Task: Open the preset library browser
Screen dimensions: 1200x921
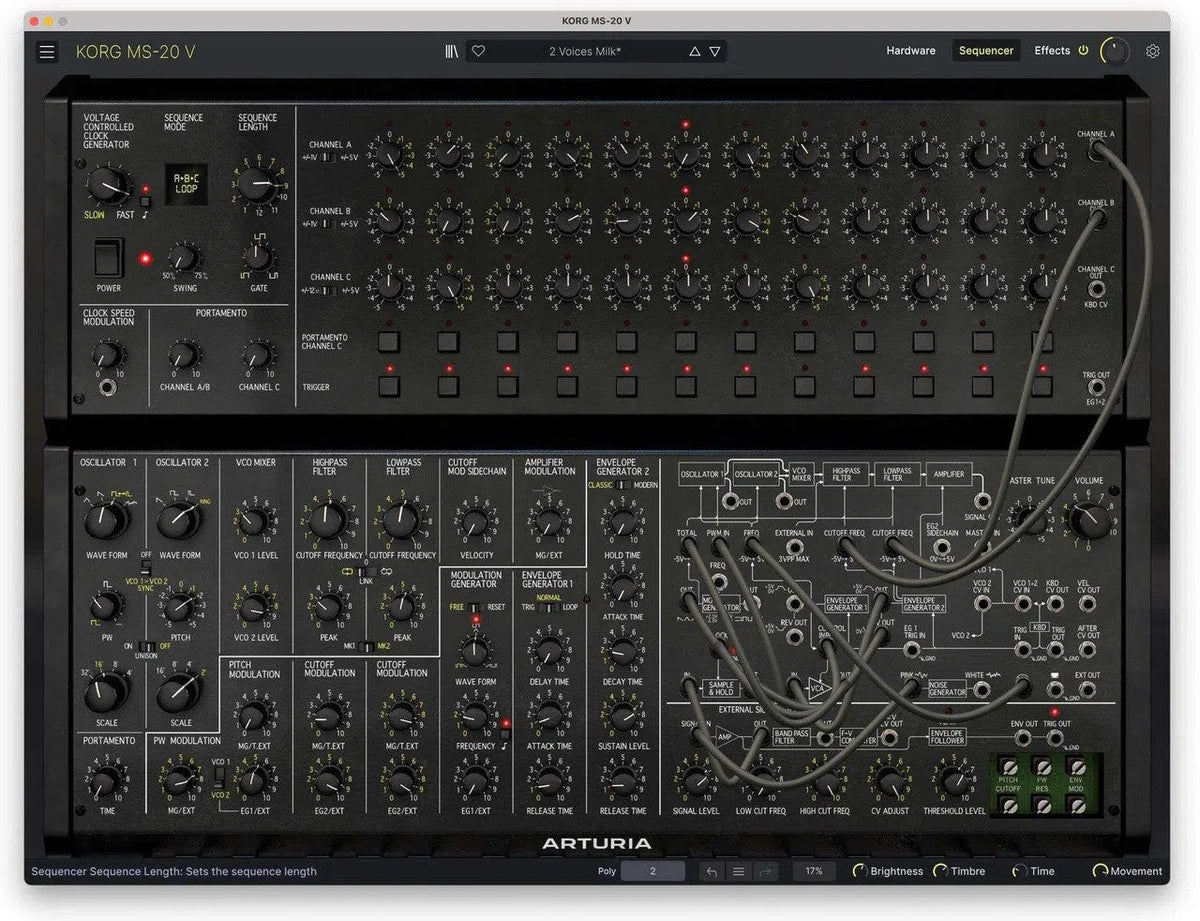Action: (451, 50)
